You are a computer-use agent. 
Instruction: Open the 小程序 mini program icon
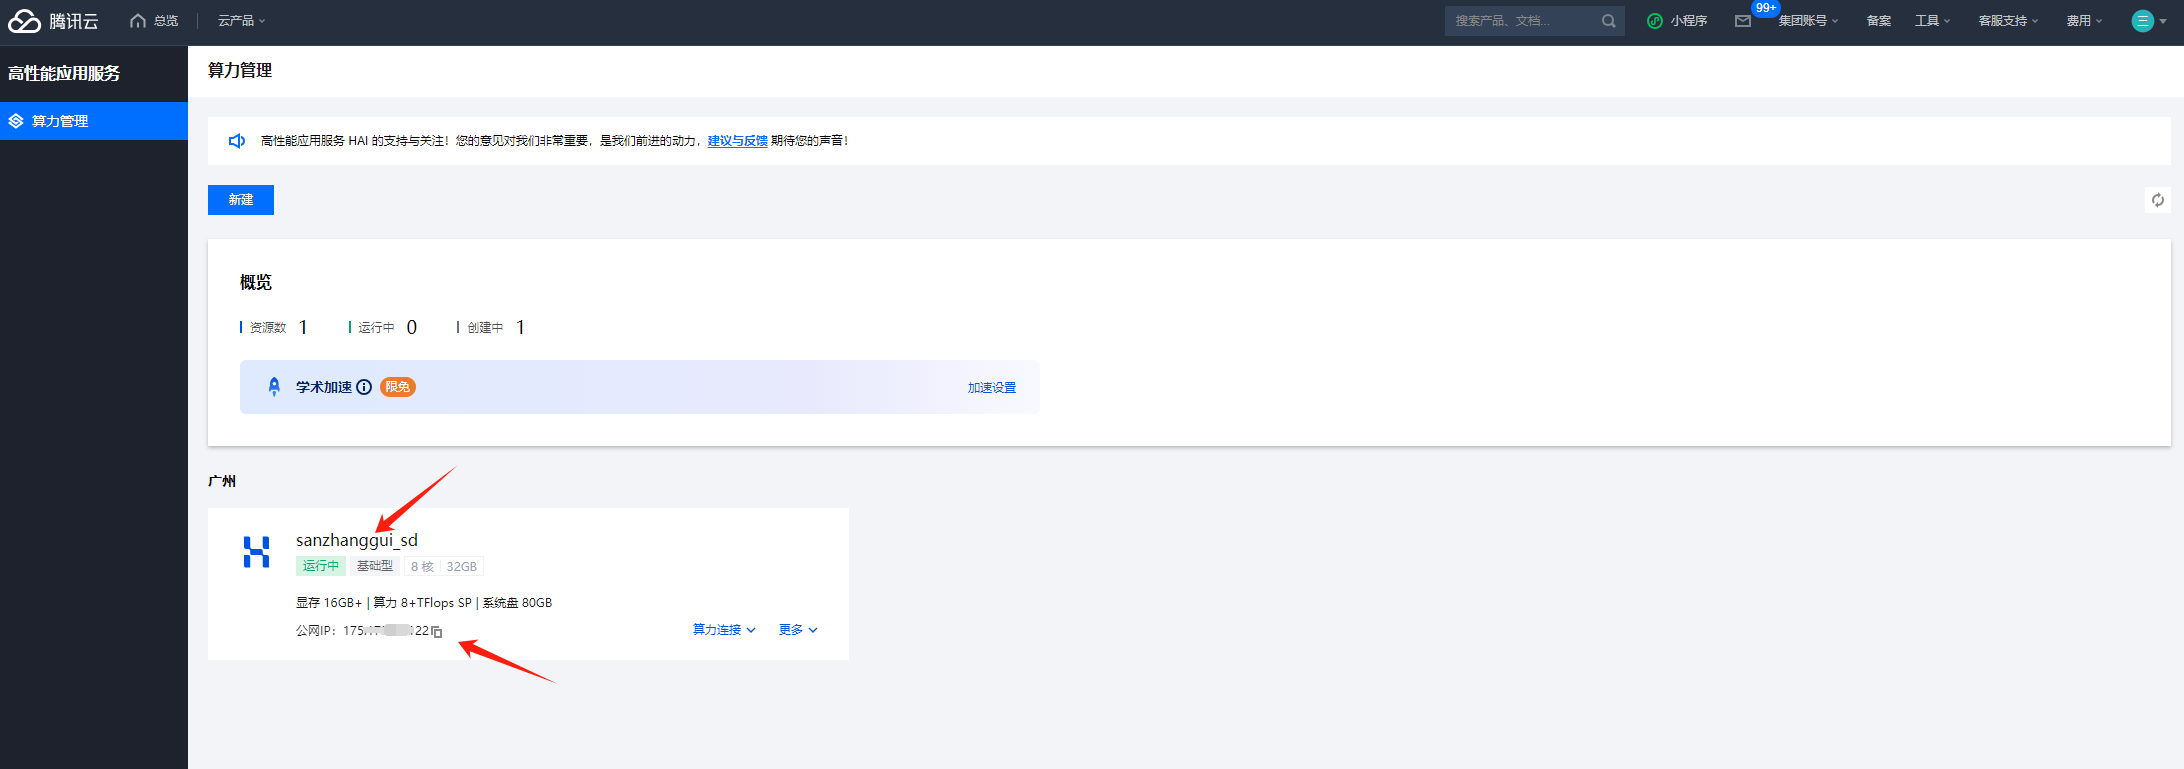click(1655, 21)
